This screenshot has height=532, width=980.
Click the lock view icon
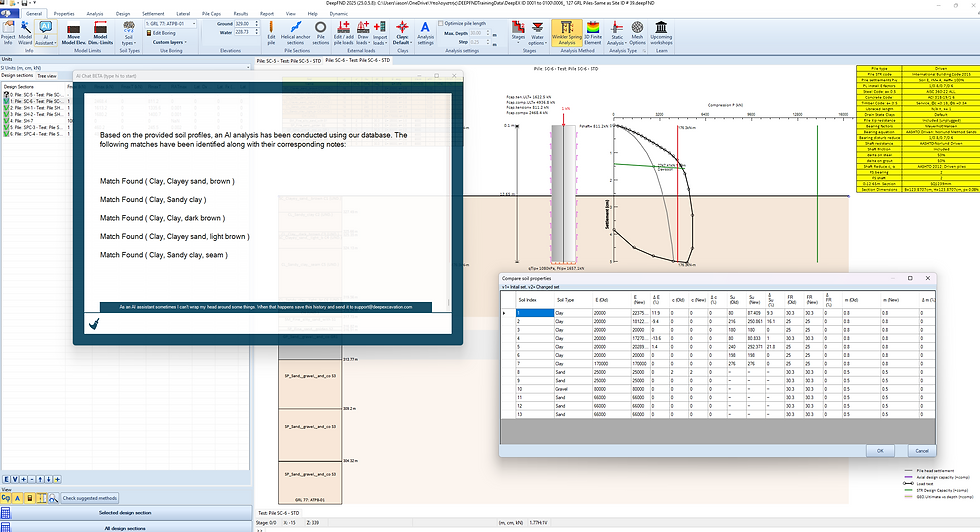click(29, 498)
